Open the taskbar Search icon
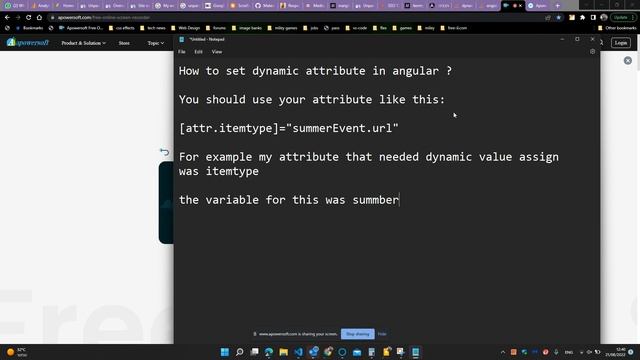Image resolution: width=640 pixels, height=360 pixels. (x=240, y=352)
